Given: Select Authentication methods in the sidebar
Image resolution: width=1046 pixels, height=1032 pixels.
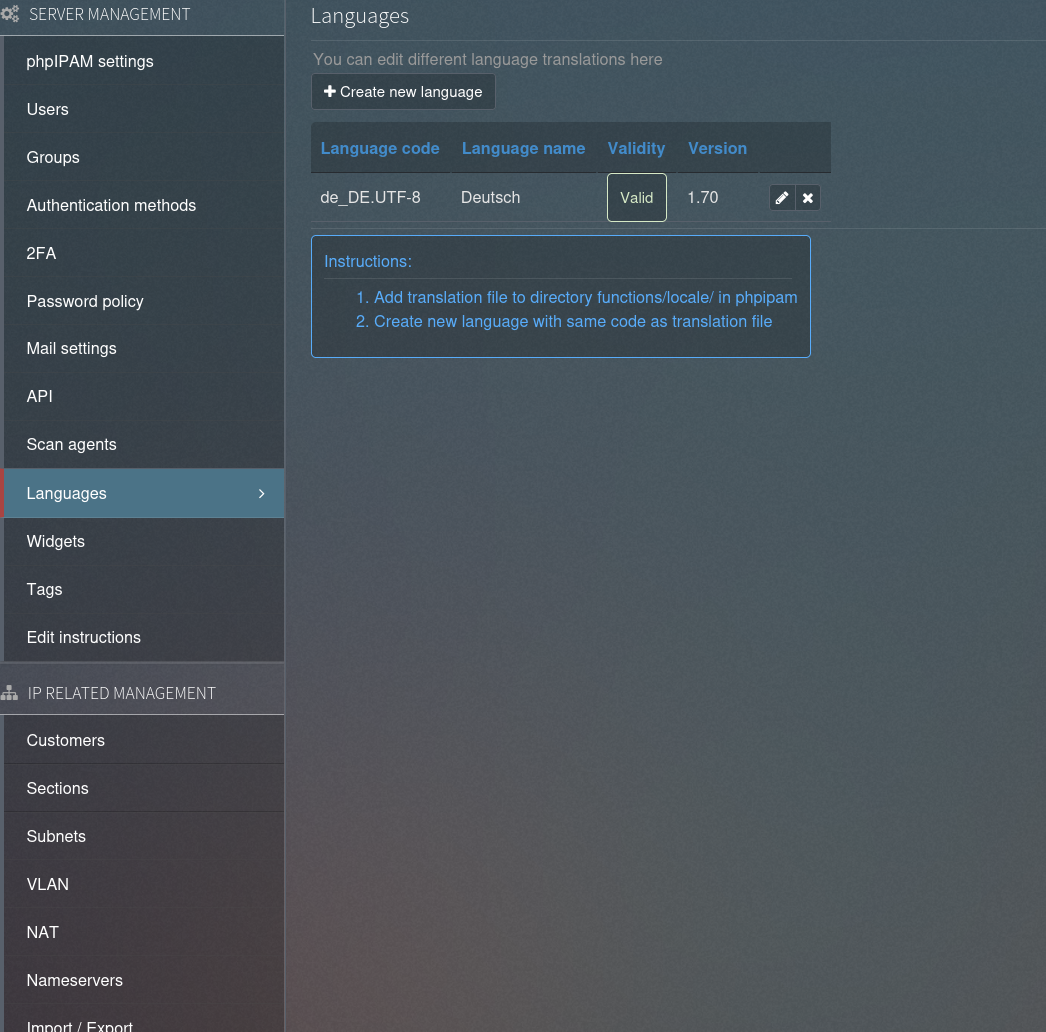Looking at the screenshot, I should coord(111,206).
